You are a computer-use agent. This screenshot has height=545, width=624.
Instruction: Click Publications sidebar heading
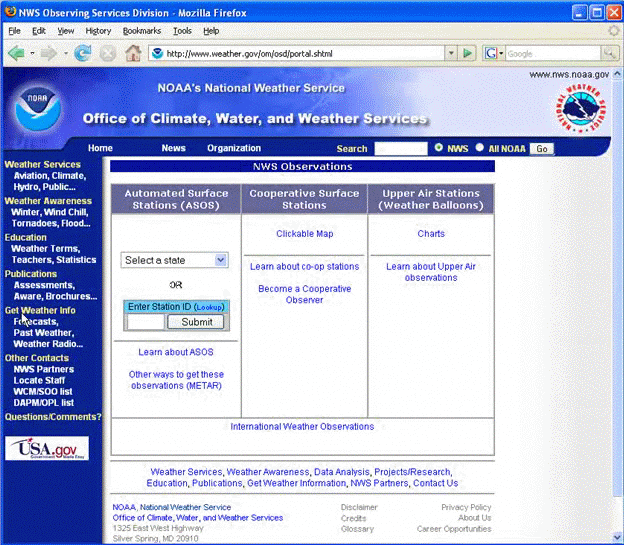(x=31, y=274)
